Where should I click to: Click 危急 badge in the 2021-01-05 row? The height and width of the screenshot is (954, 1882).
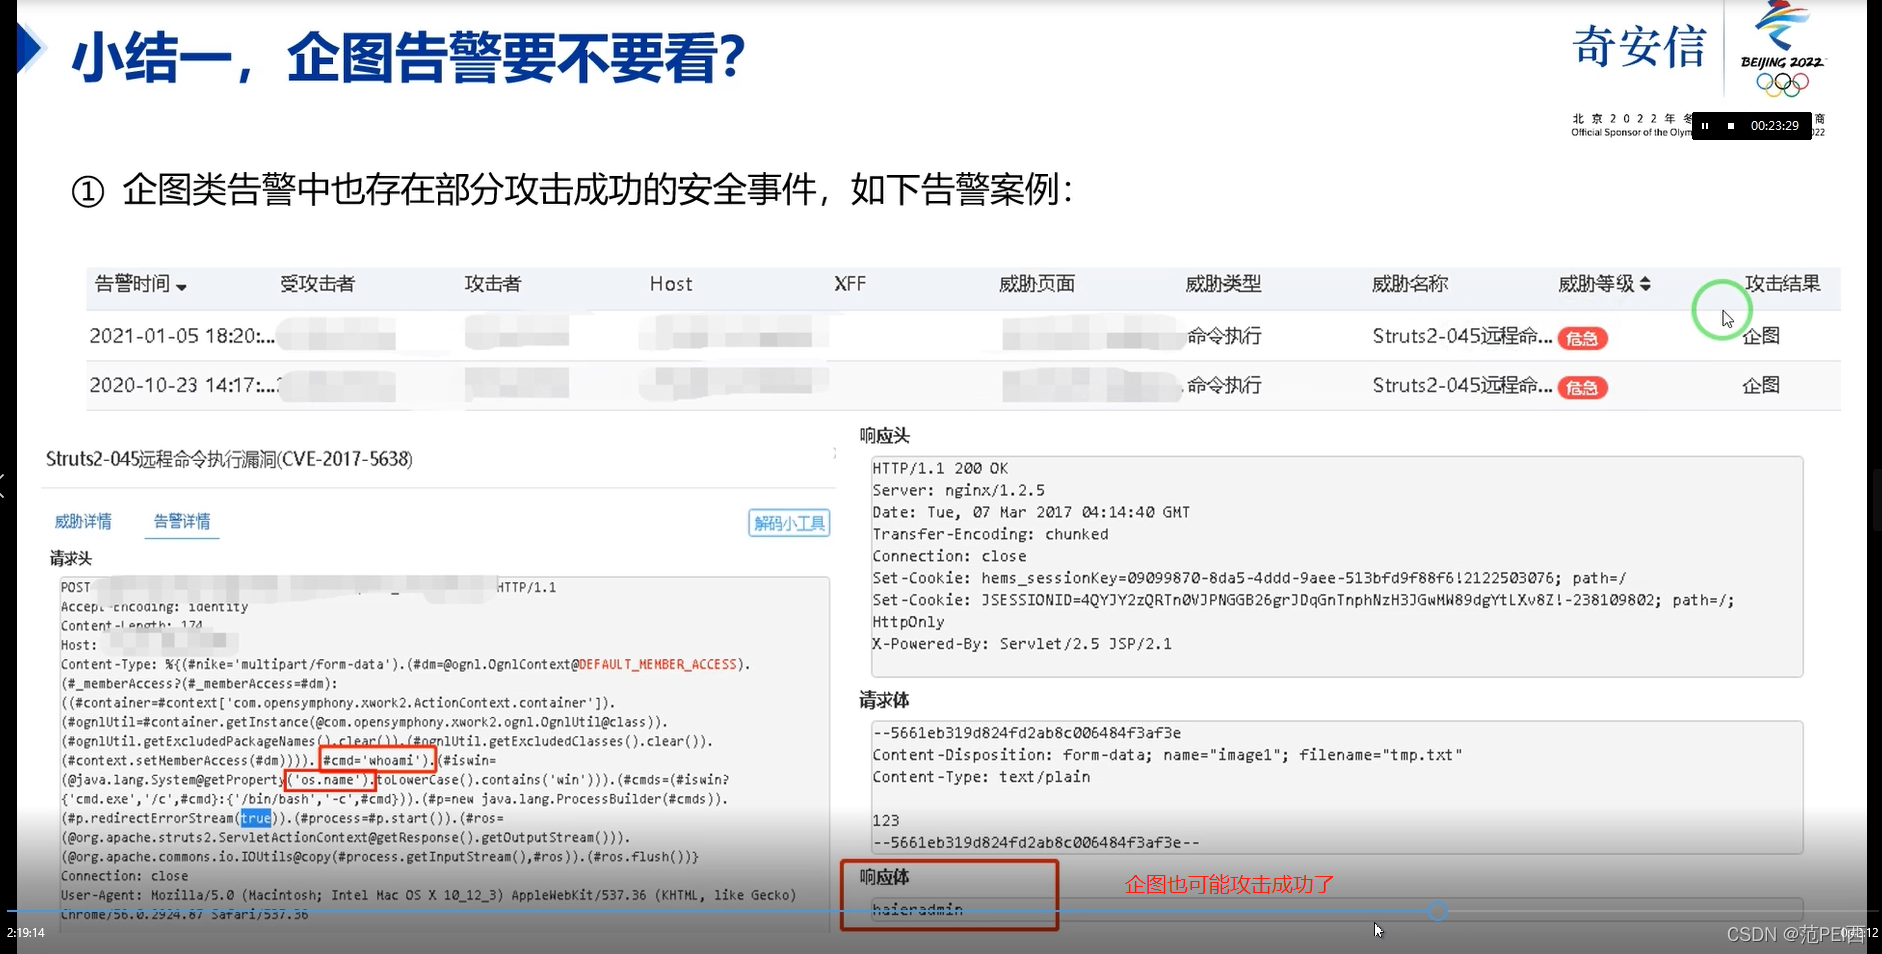(1582, 338)
